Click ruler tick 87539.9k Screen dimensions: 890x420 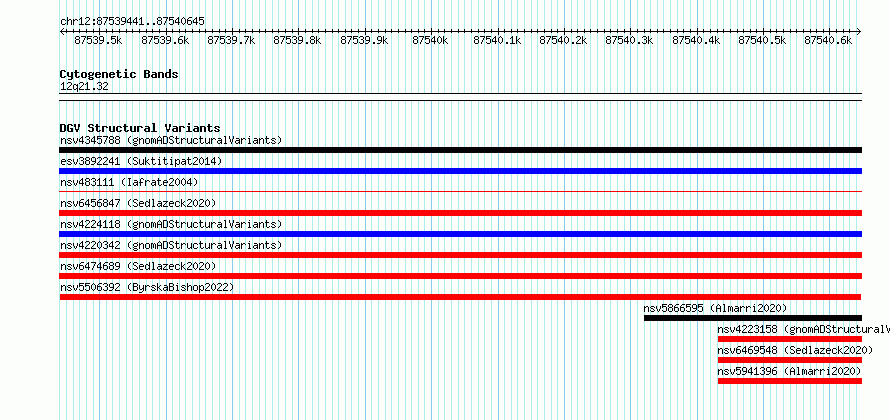[364, 40]
